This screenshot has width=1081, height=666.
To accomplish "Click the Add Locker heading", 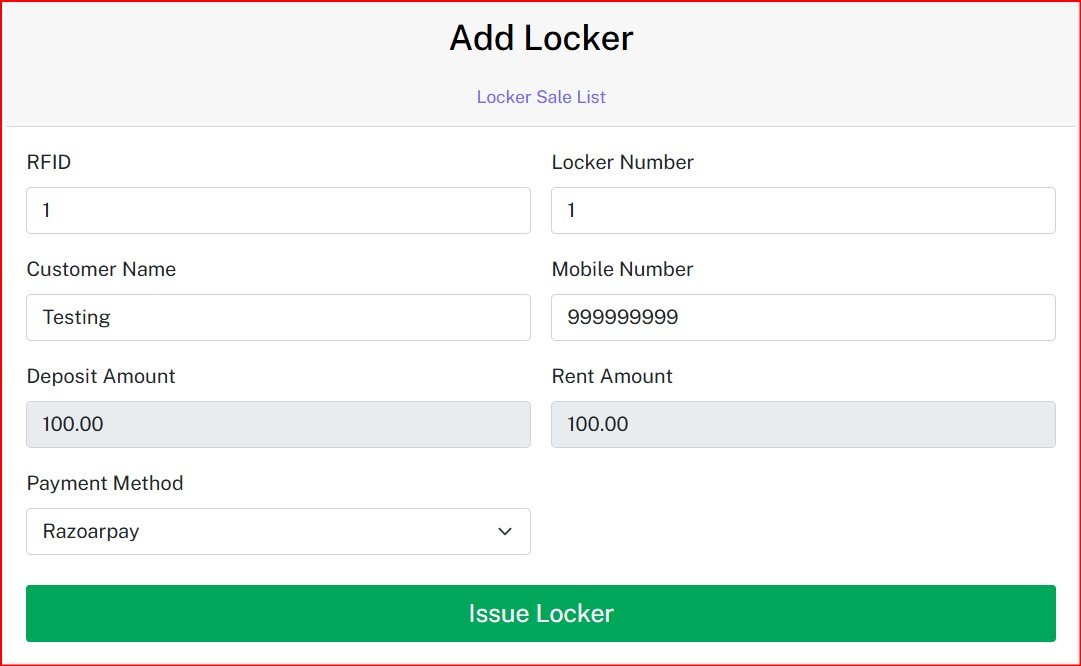I will click(541, 39).
